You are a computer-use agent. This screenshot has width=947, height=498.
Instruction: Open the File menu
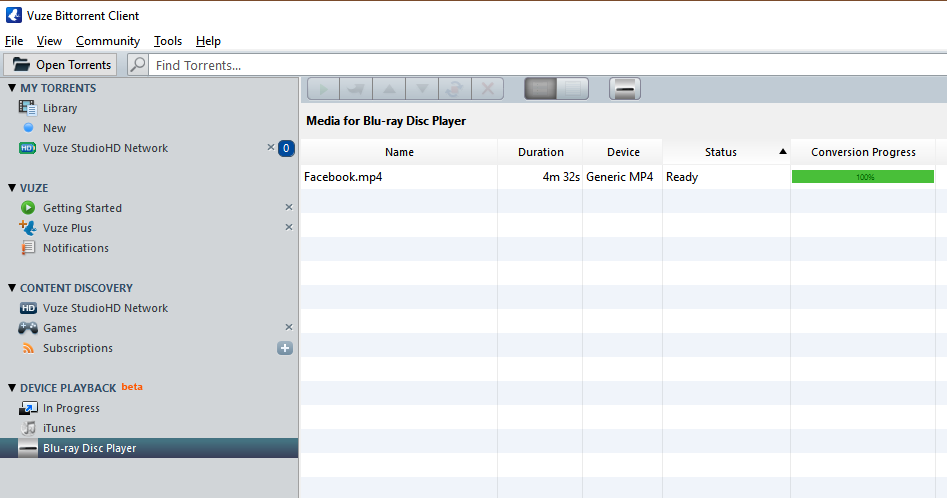tap(14, 41)
